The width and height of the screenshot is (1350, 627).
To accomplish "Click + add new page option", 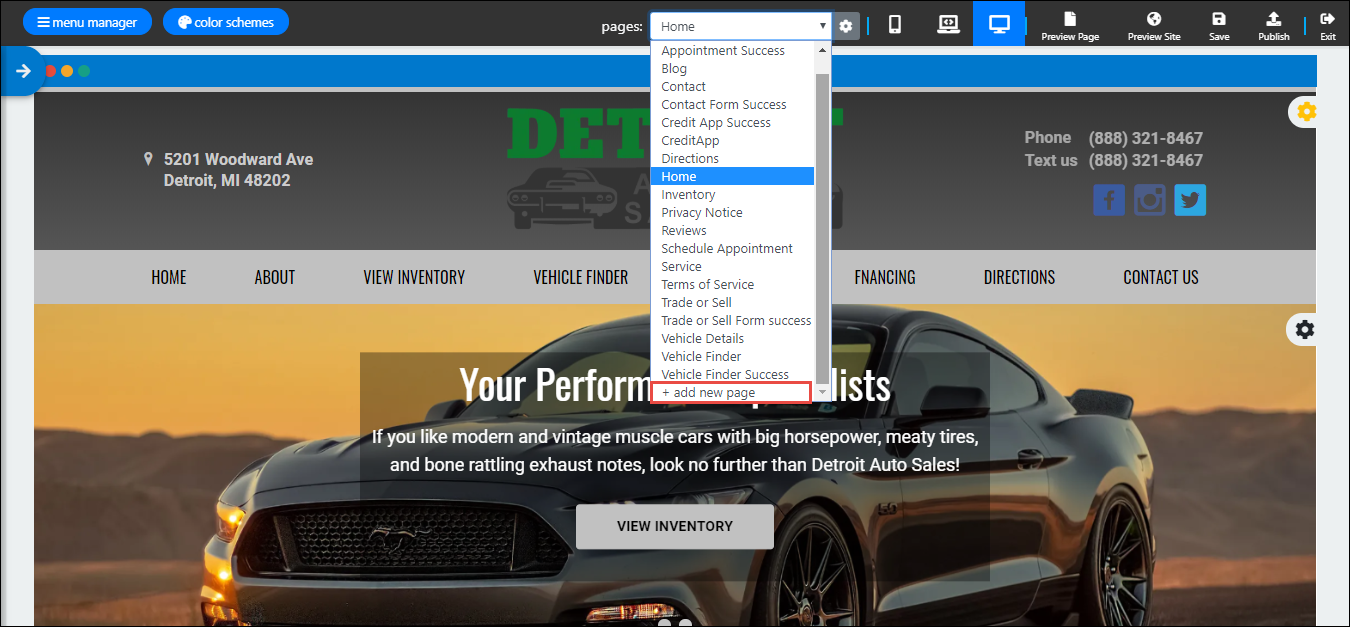I will click(731, 393).
